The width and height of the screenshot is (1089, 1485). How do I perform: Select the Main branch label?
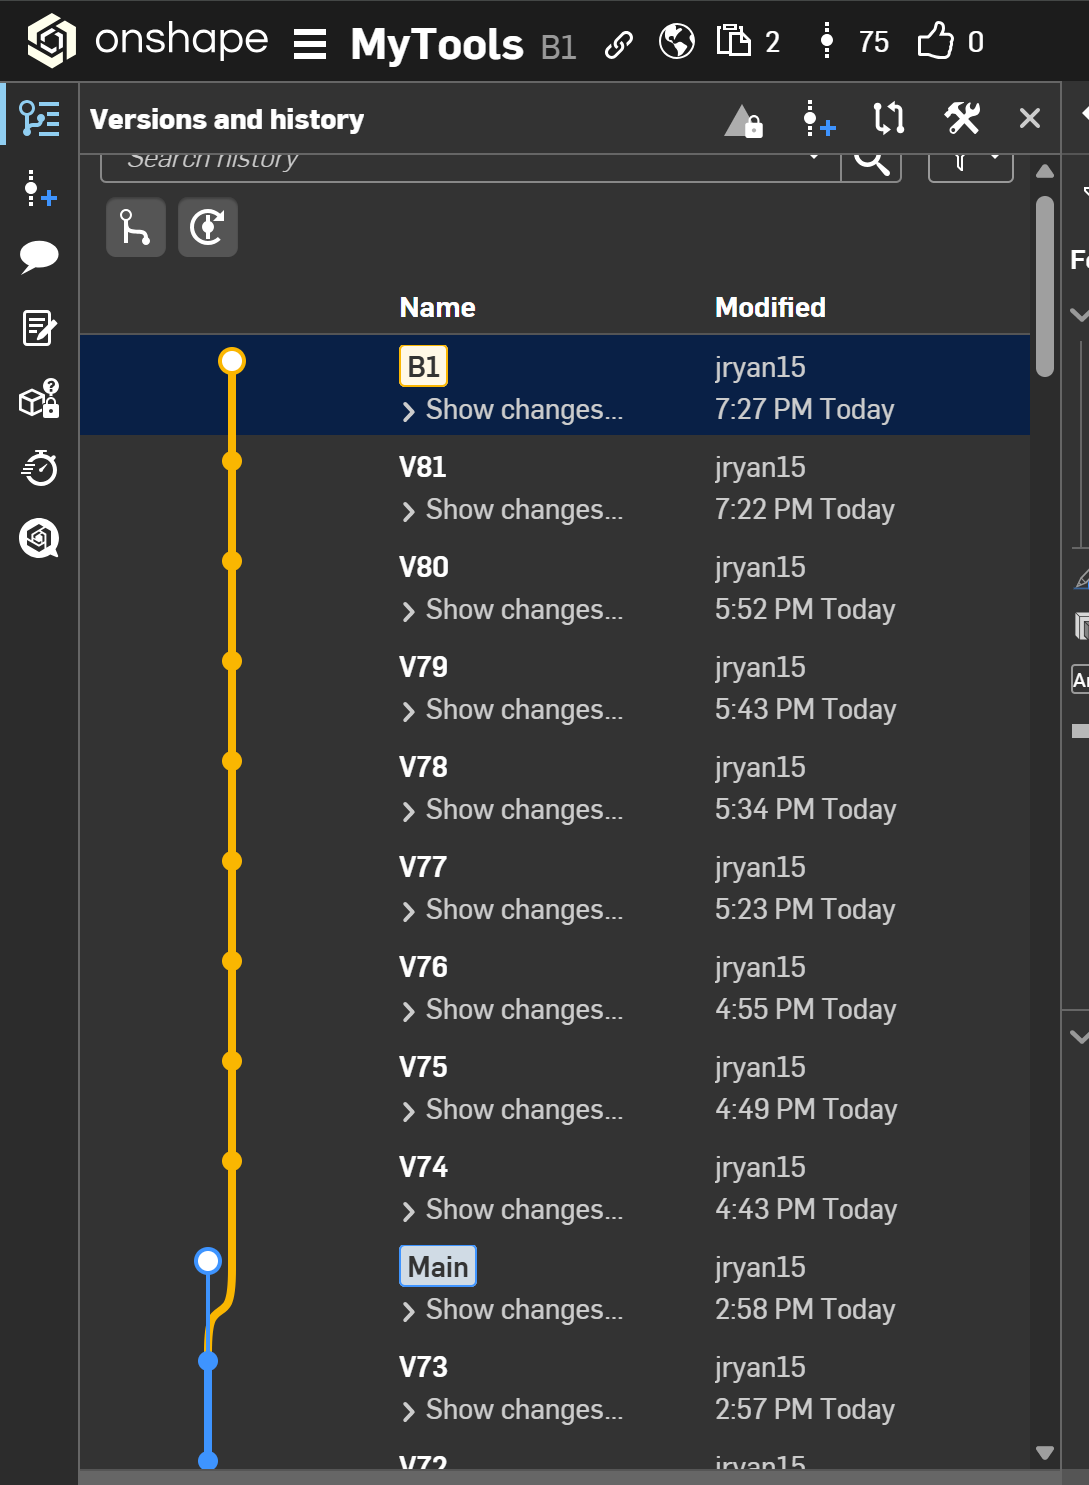[x=438, y=1267]
